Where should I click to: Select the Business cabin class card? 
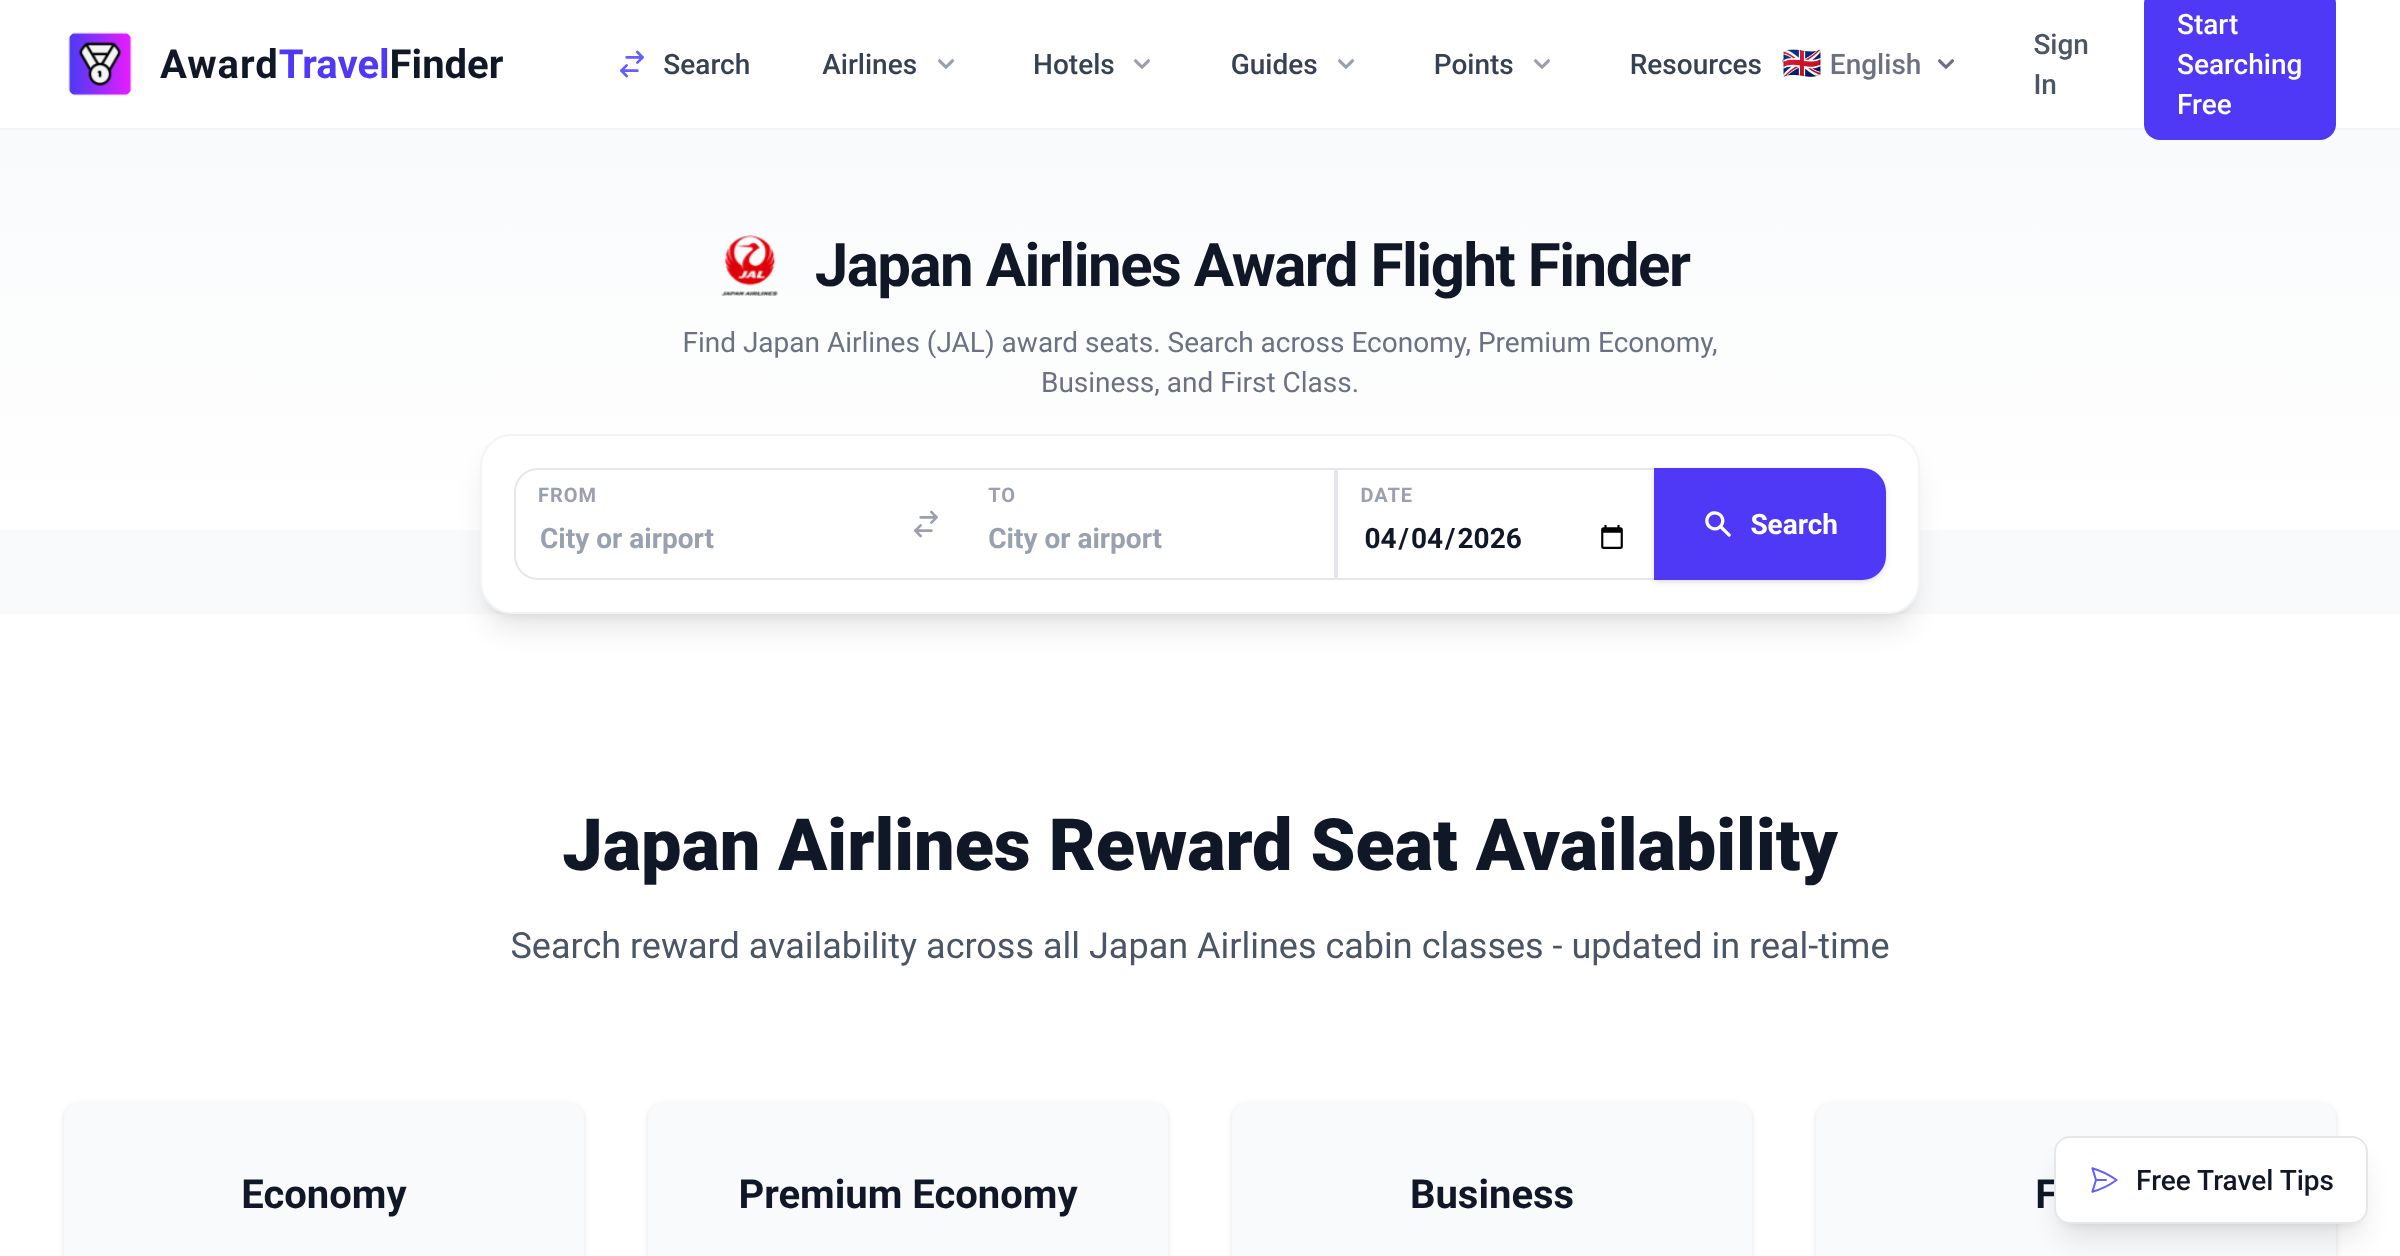1491,1193
